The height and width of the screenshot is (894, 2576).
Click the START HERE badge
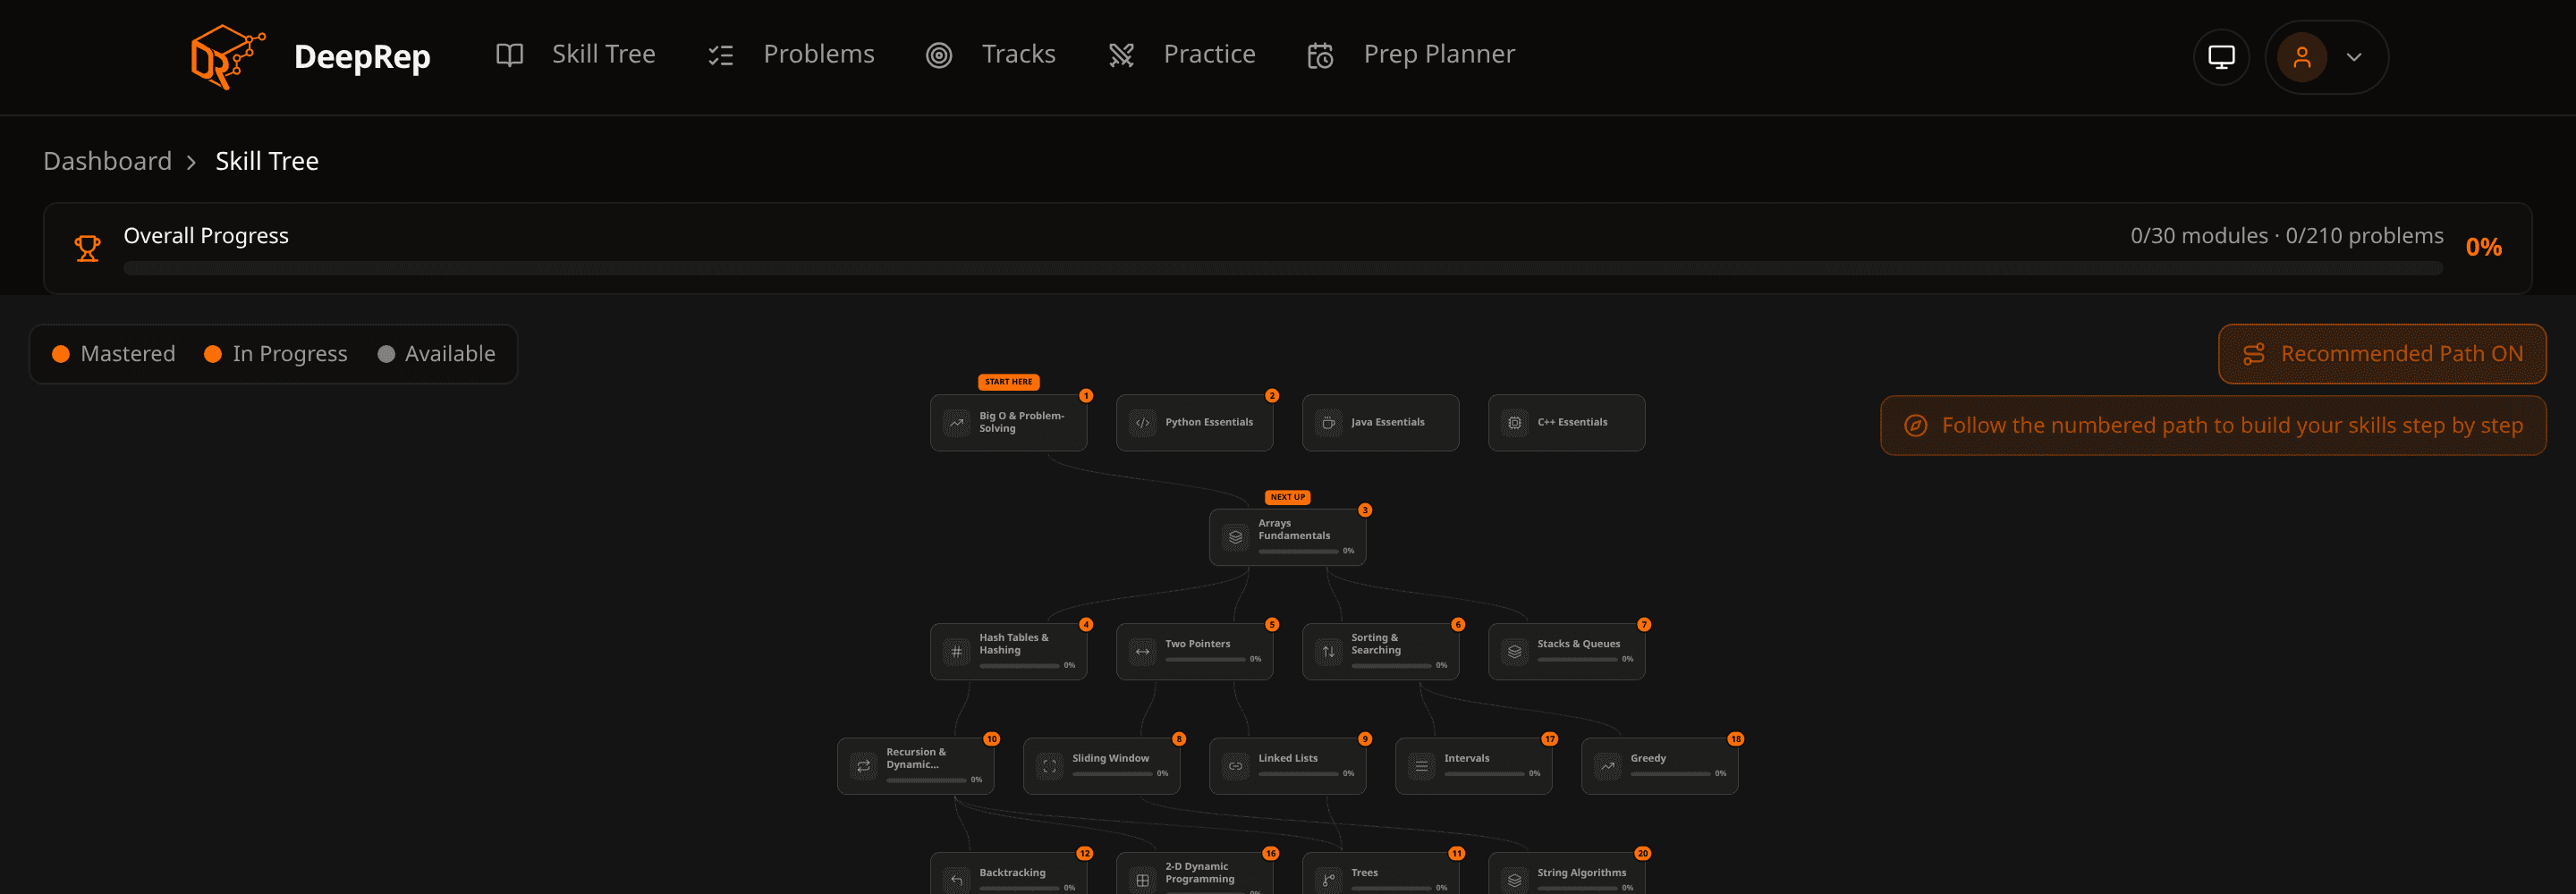[1008, 382]
